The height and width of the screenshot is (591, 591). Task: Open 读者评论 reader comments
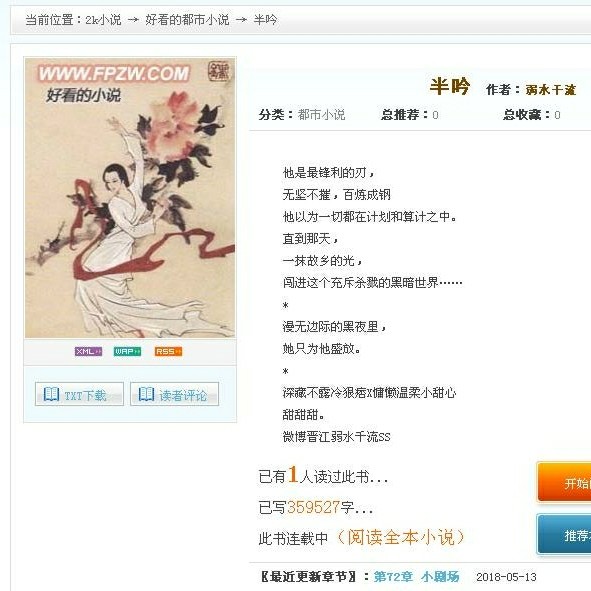[175, 394]
